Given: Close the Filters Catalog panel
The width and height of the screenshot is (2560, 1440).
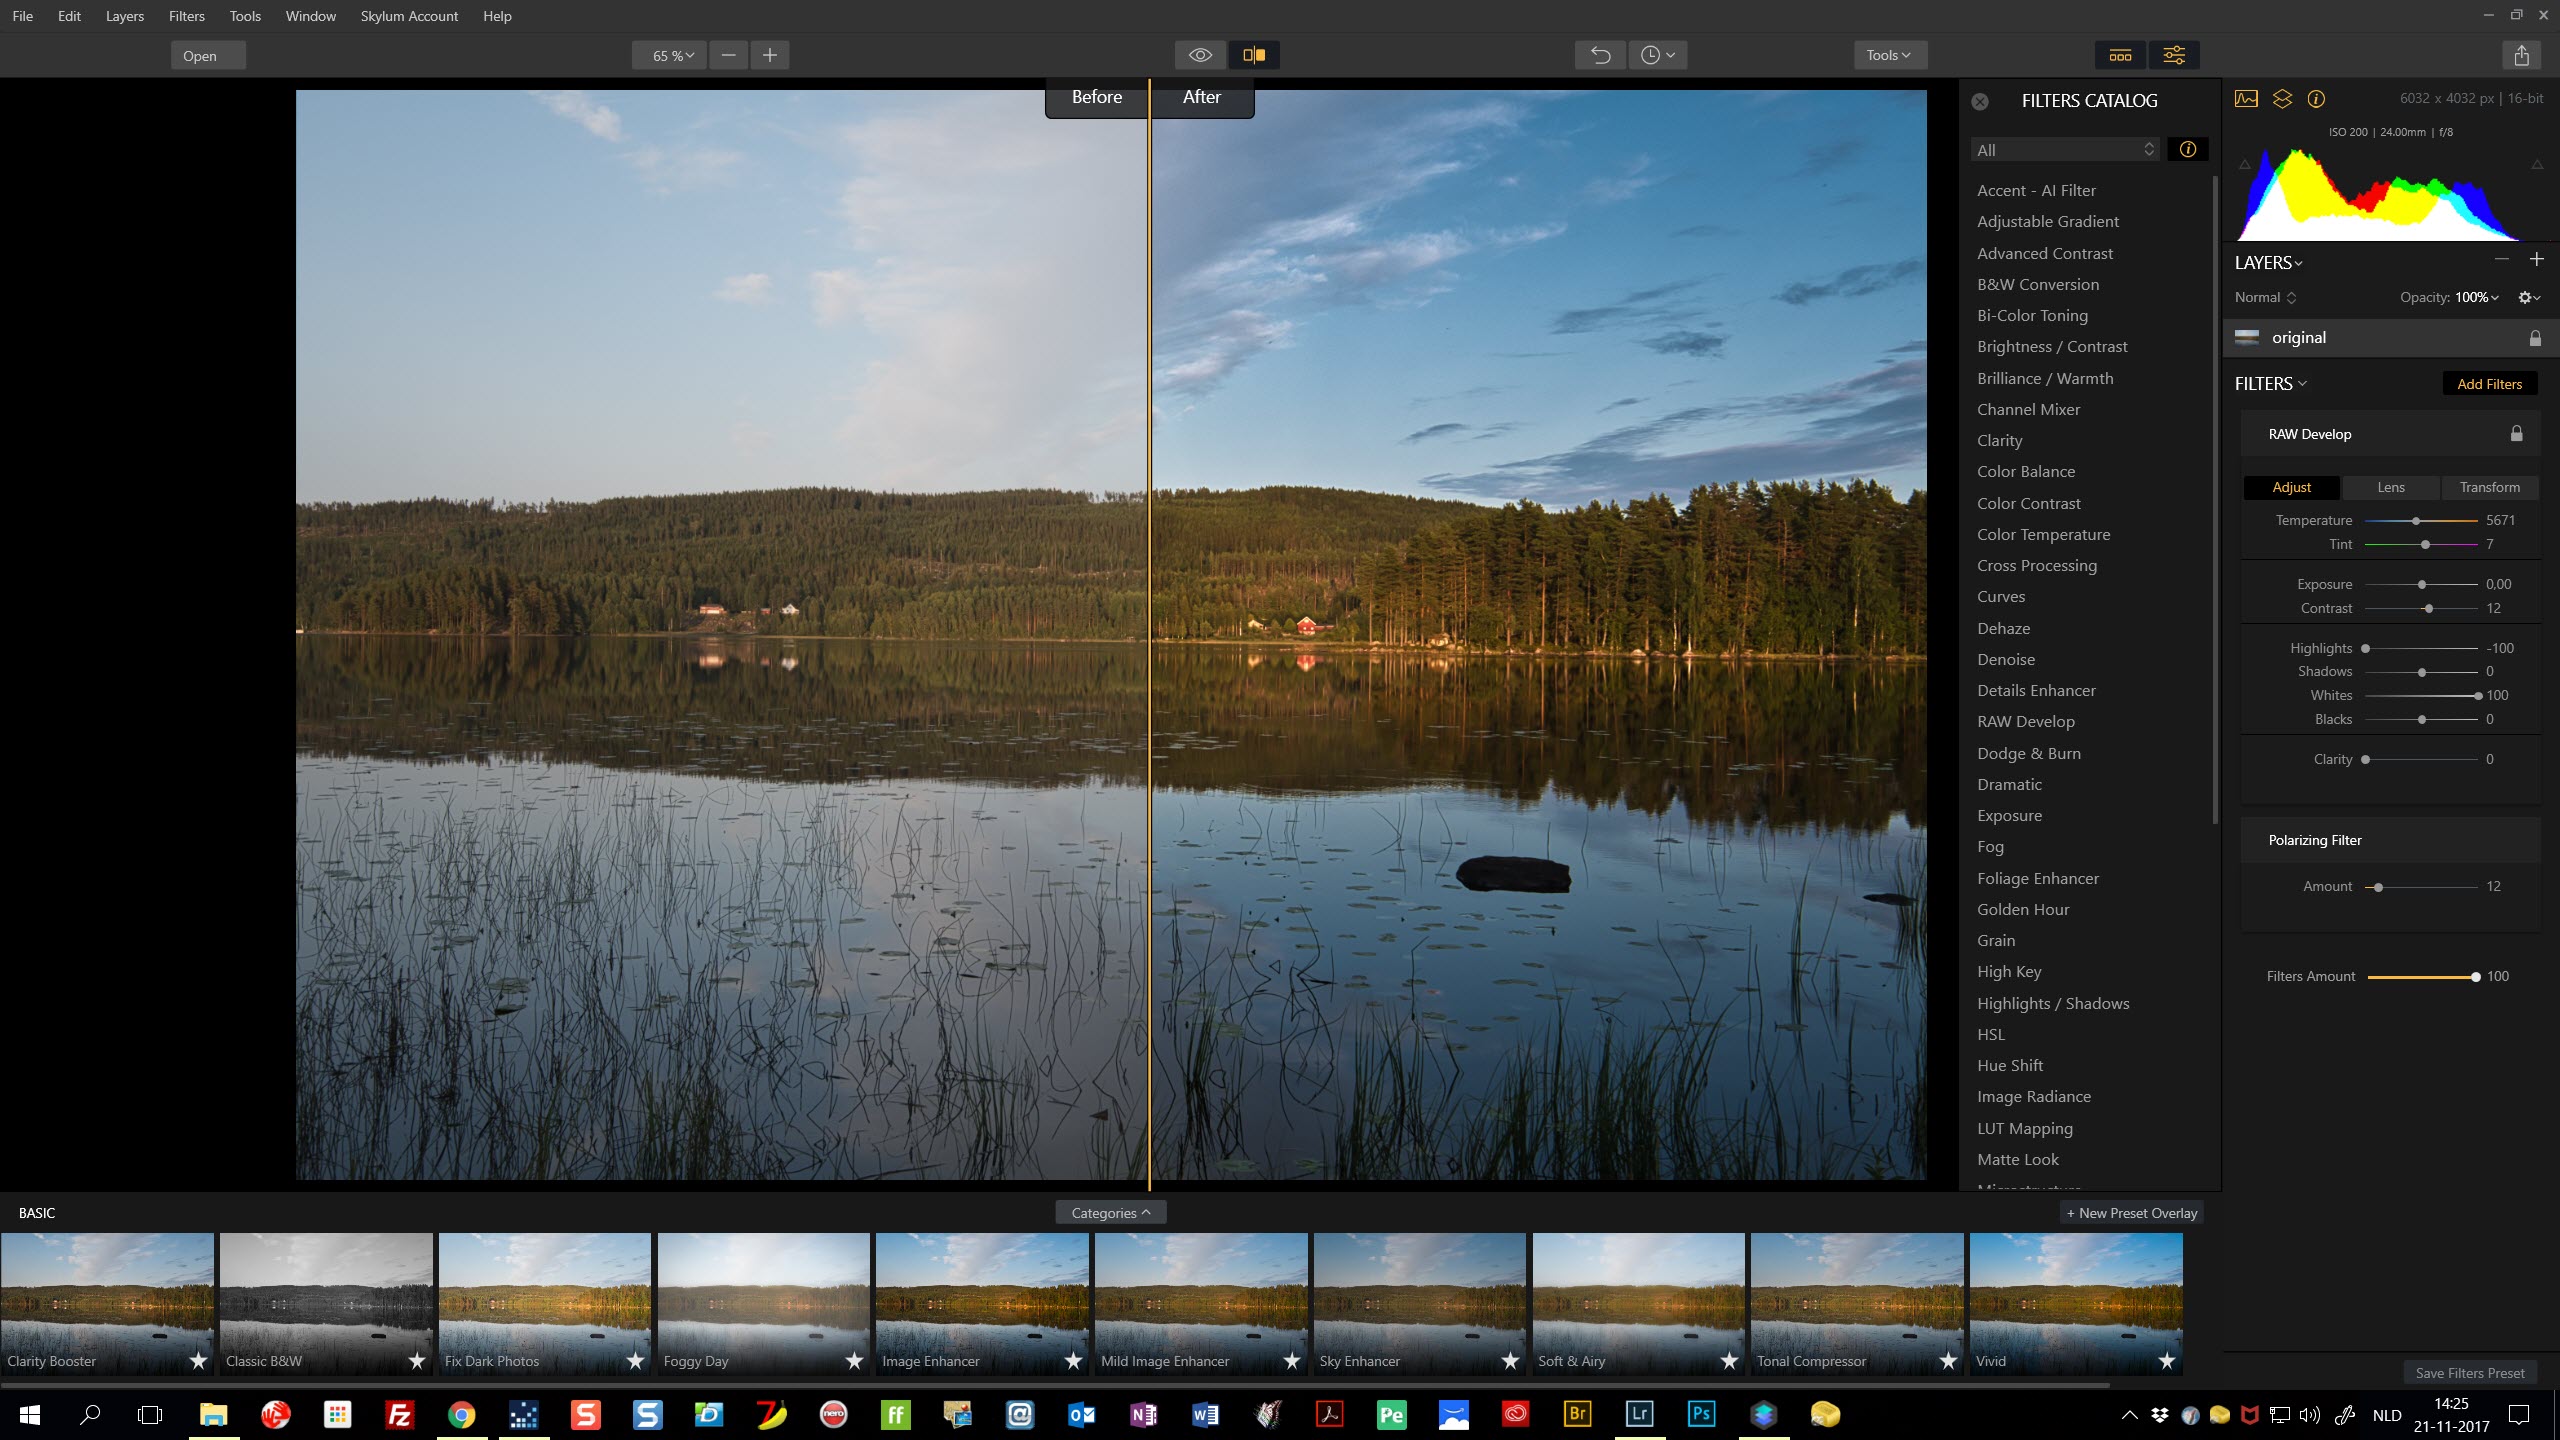Looking at the screenshot, I should pos(1980,101).
